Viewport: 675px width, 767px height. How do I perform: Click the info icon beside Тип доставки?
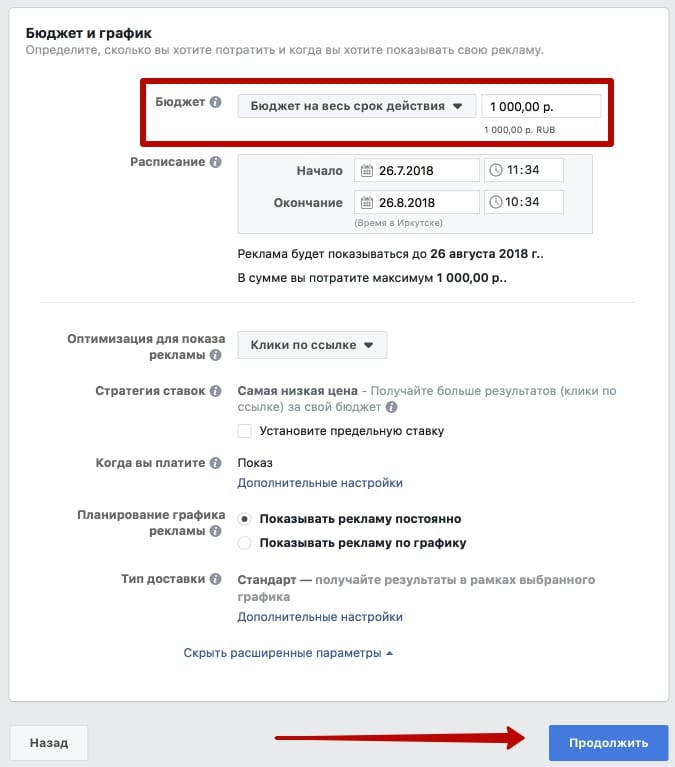215,579
